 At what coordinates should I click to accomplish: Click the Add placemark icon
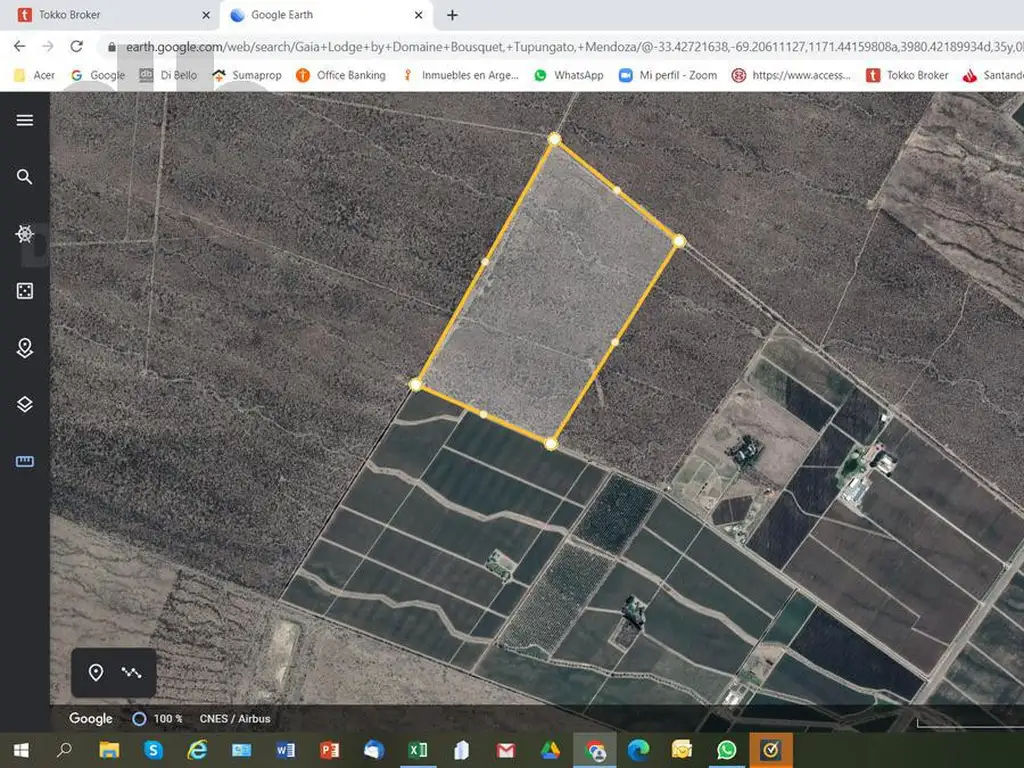coord(96,672)
